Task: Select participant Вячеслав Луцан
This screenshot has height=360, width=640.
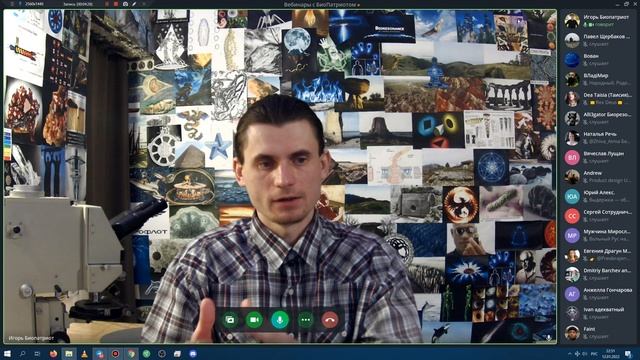Action: click(x=598, y=157)
